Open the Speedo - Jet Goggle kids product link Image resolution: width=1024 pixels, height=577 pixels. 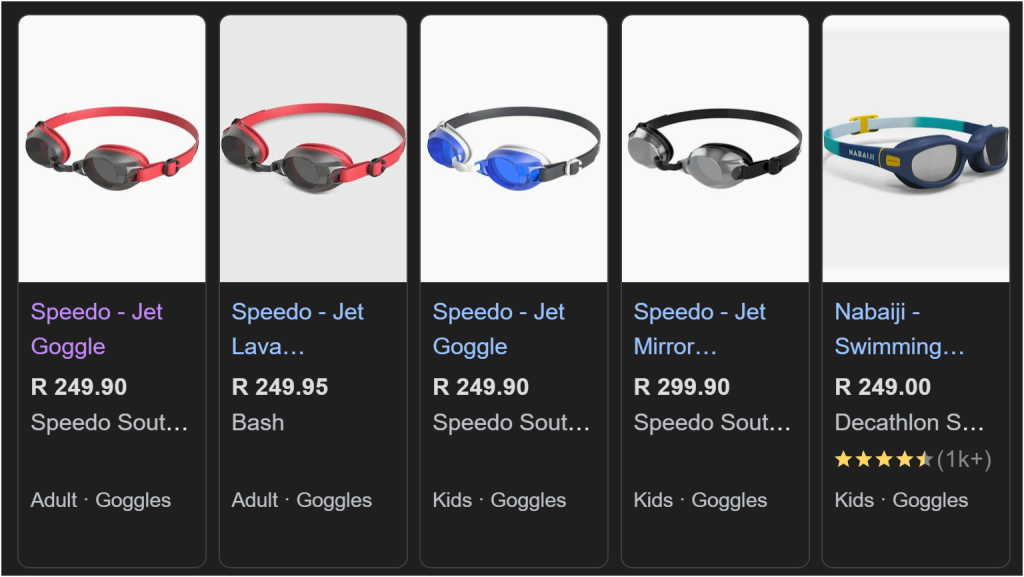pos(499,329)
